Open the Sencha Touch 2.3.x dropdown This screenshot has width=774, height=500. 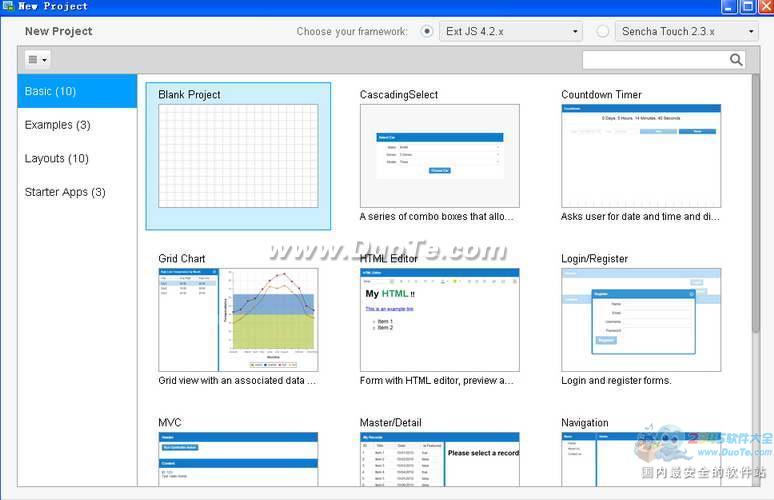click(687, 32)
